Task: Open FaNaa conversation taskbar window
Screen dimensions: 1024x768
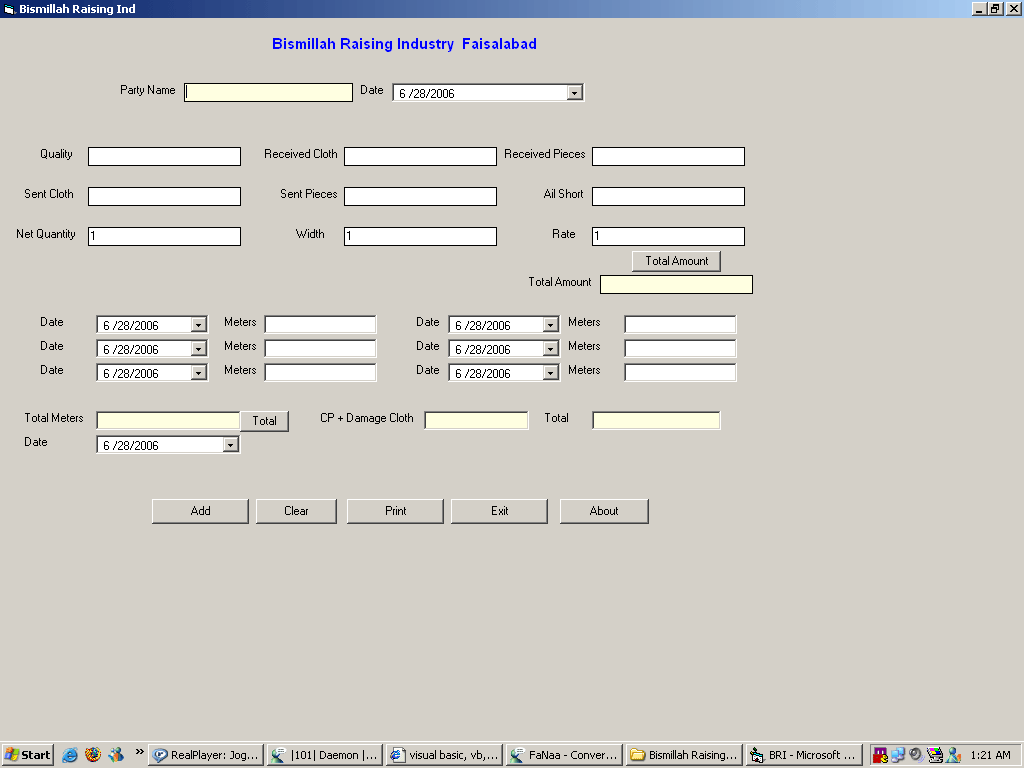Action: point(563,755)
